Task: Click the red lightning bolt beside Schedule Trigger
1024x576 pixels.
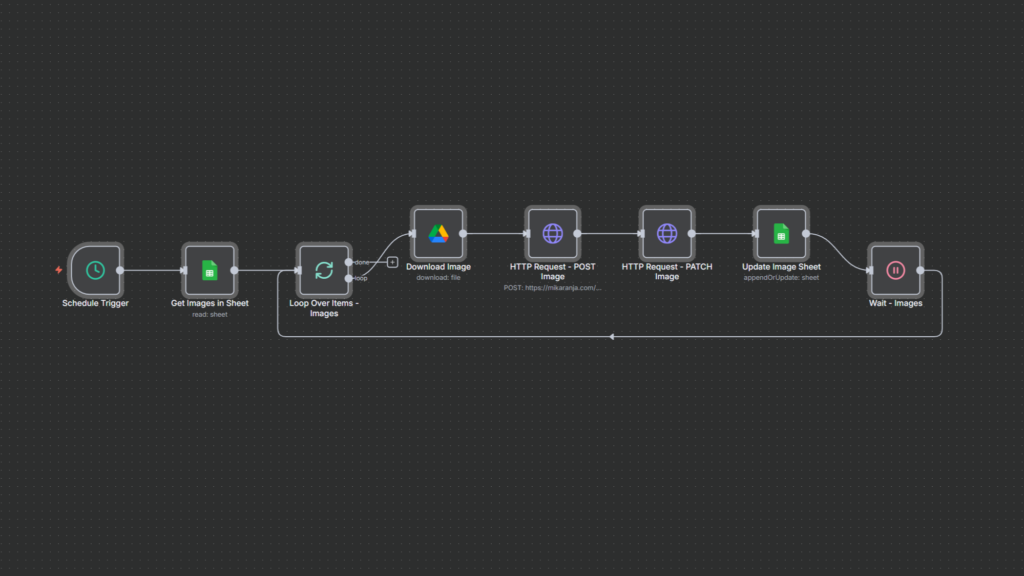Action: [x=59, y=267]
